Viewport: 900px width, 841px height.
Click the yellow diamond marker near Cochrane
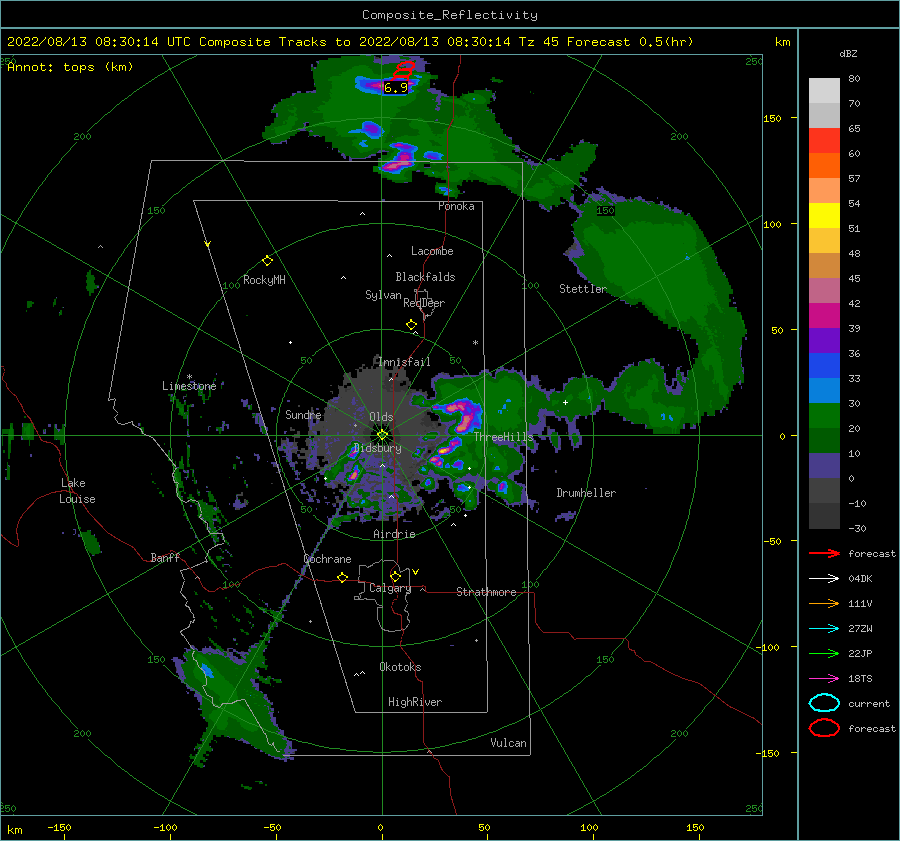(x=342, y=577)
